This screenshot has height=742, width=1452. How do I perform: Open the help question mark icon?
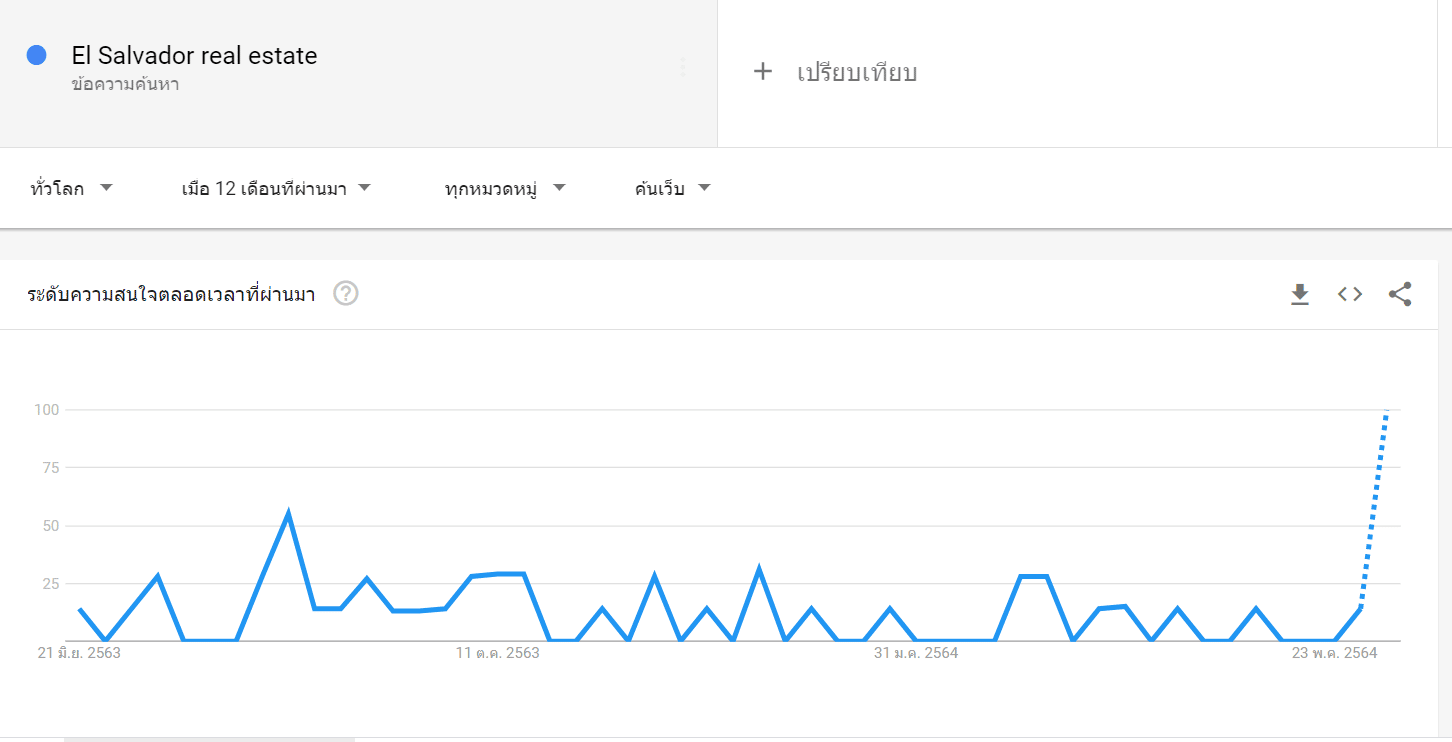[x=346, y=294]
